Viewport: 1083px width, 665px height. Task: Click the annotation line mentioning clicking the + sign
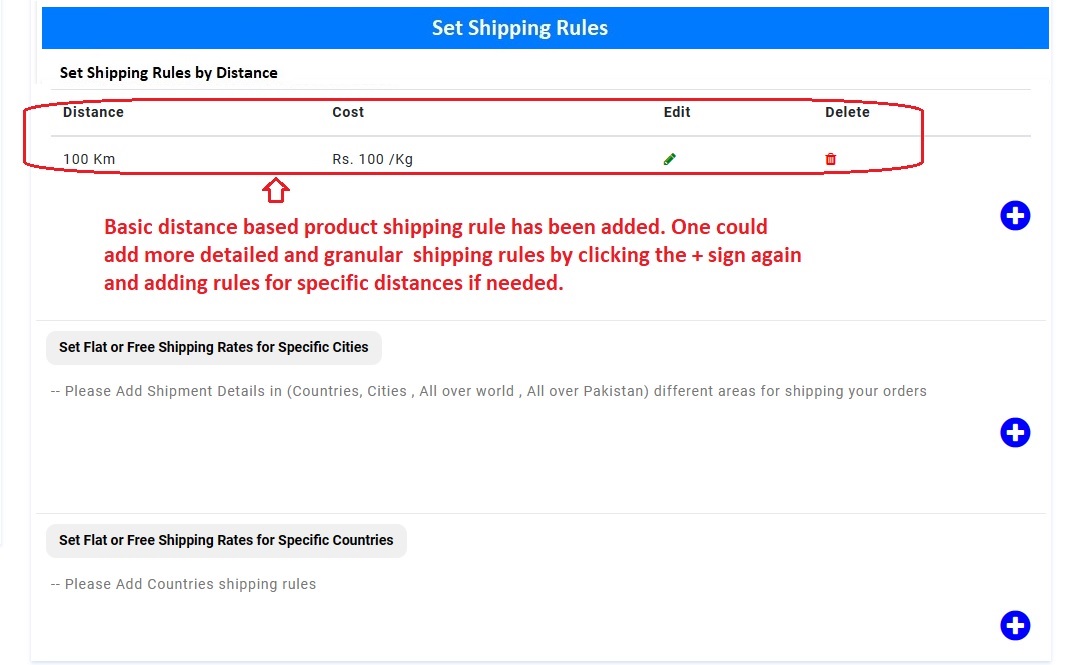tap(452, 255)
